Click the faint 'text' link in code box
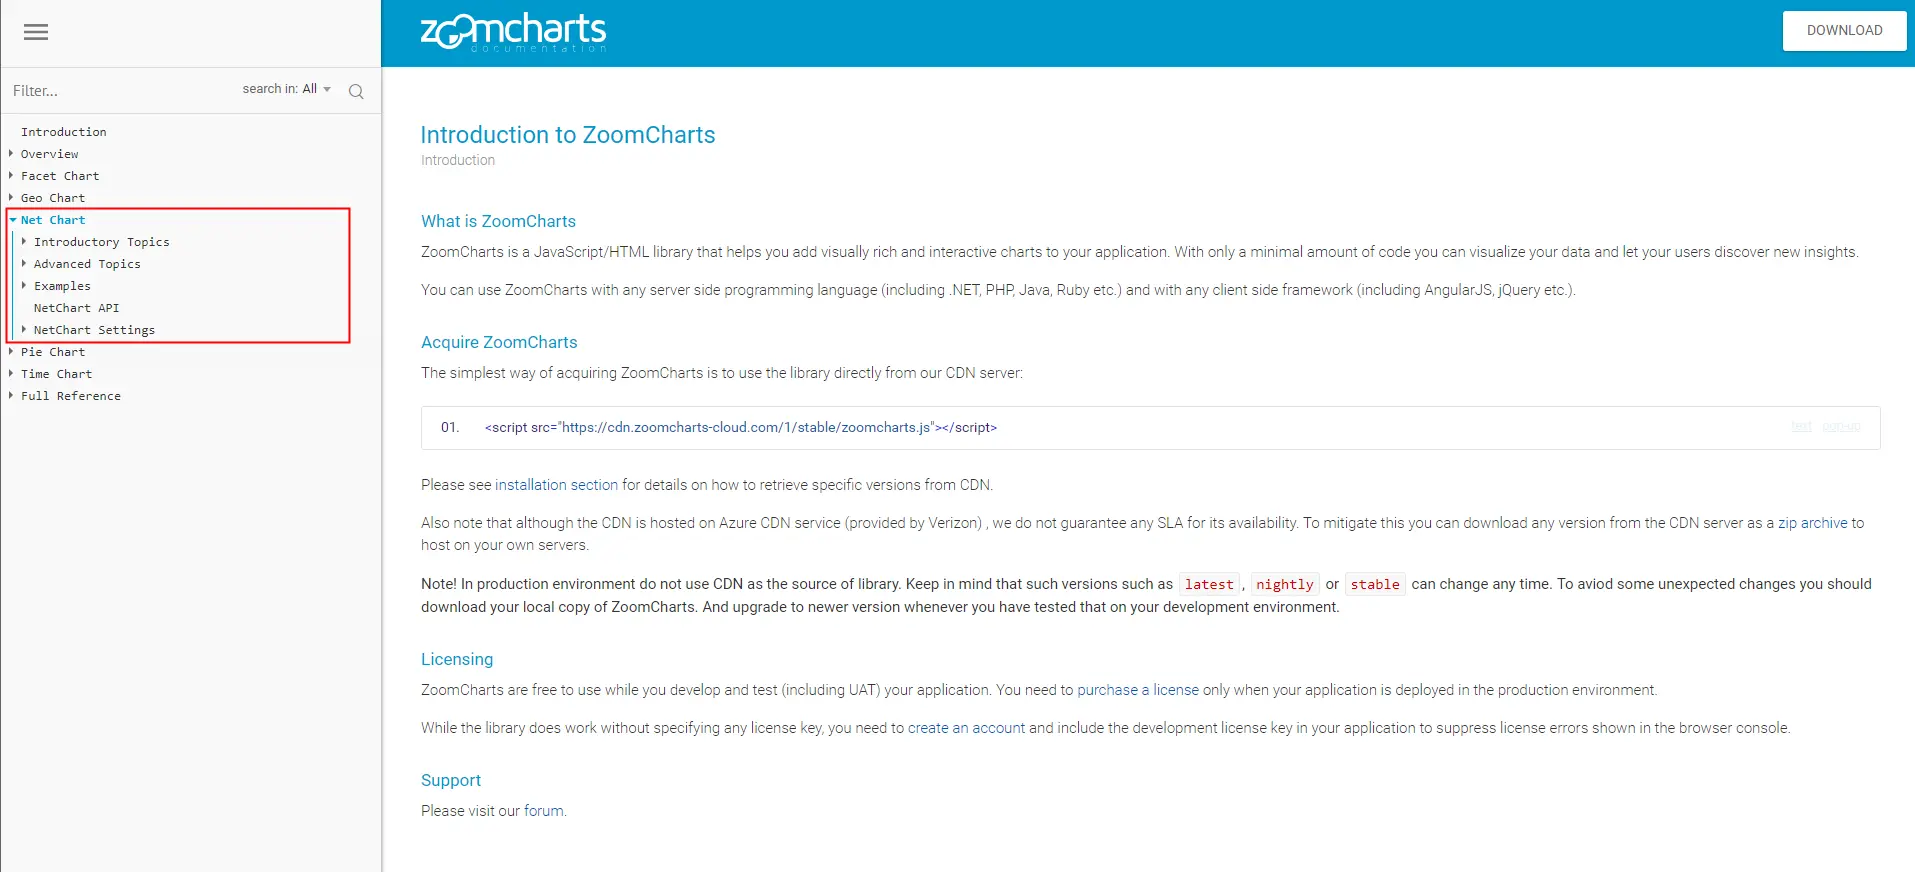The width and height of the screenshot is (1915, 872). click(1801, 427)
